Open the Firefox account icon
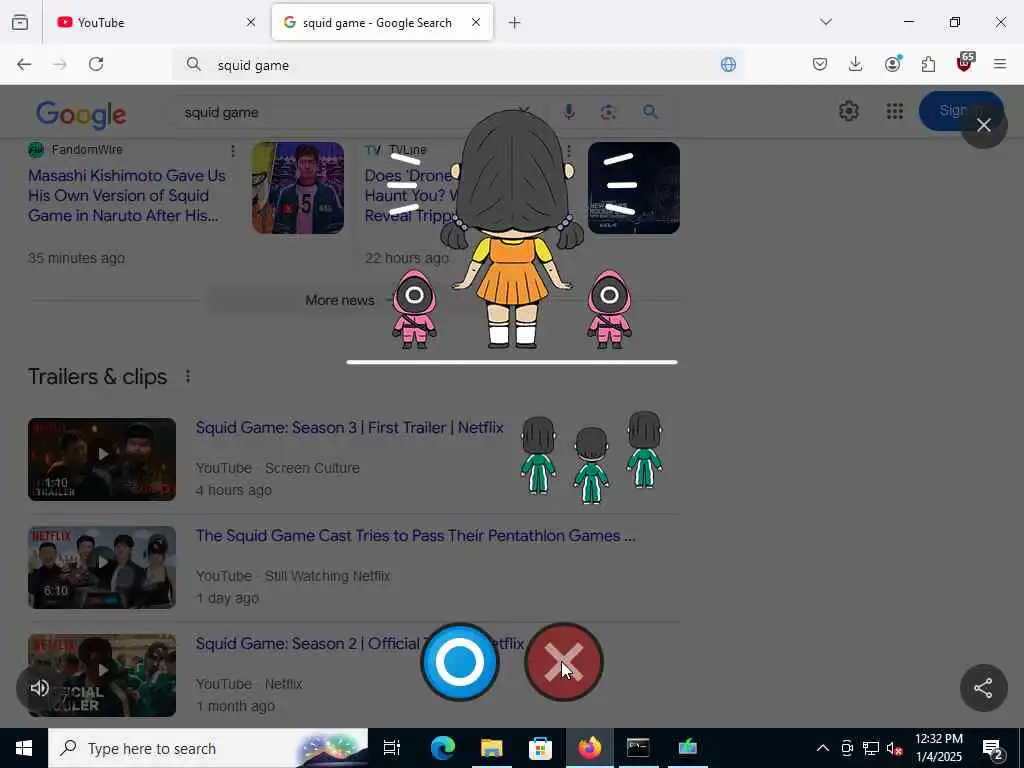 [x=892, y=64]
